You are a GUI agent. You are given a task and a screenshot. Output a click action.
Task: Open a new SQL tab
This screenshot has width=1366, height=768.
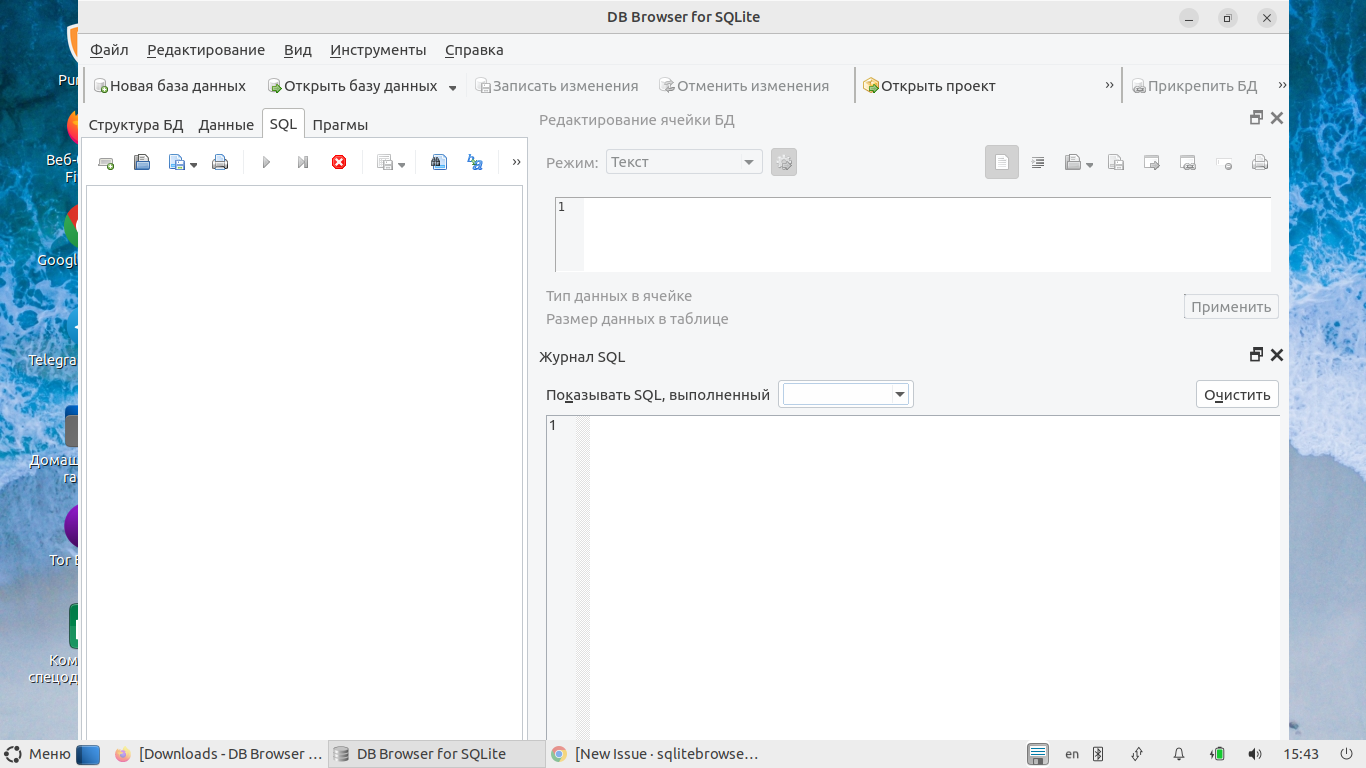pyautogui.click(x=105, y=162)
